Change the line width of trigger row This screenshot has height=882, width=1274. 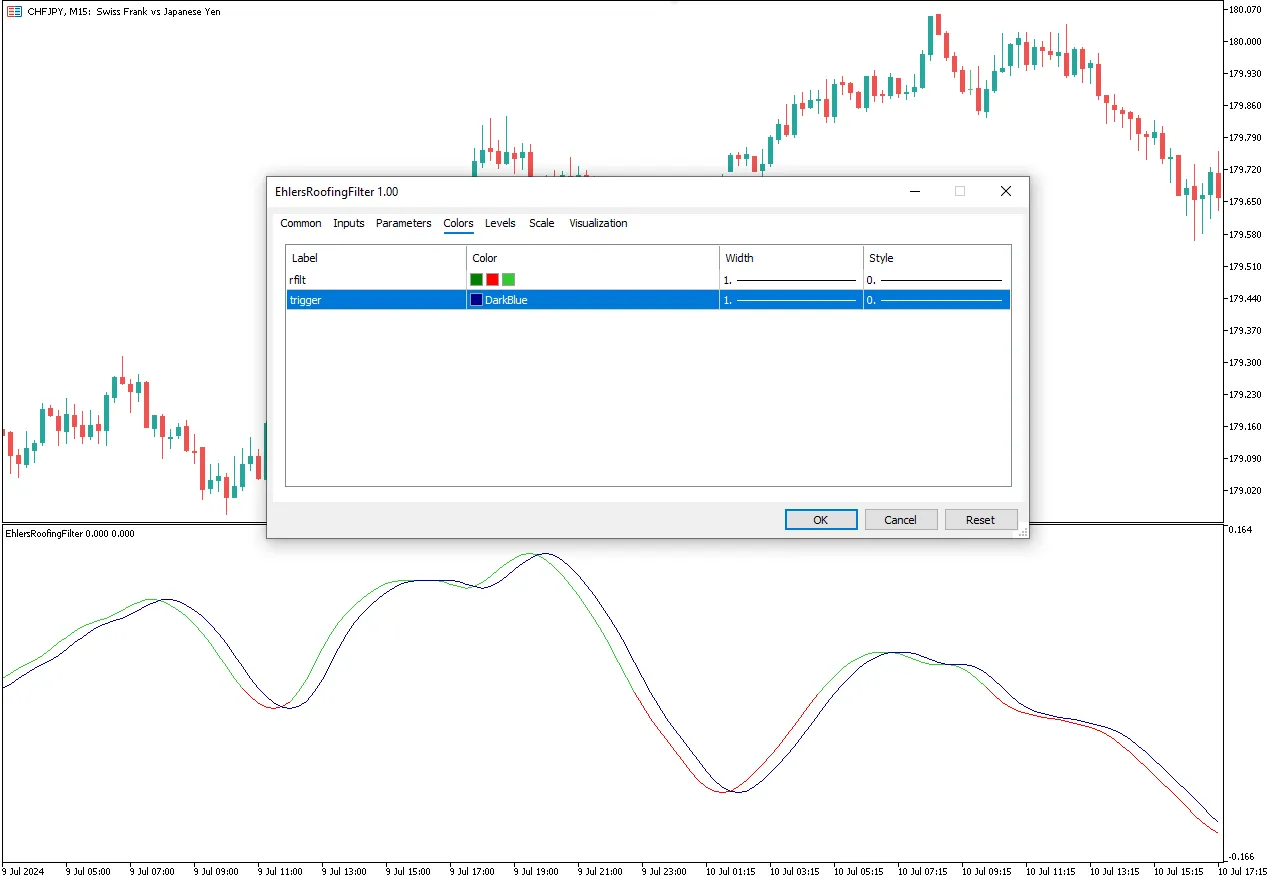click(790, 300)
